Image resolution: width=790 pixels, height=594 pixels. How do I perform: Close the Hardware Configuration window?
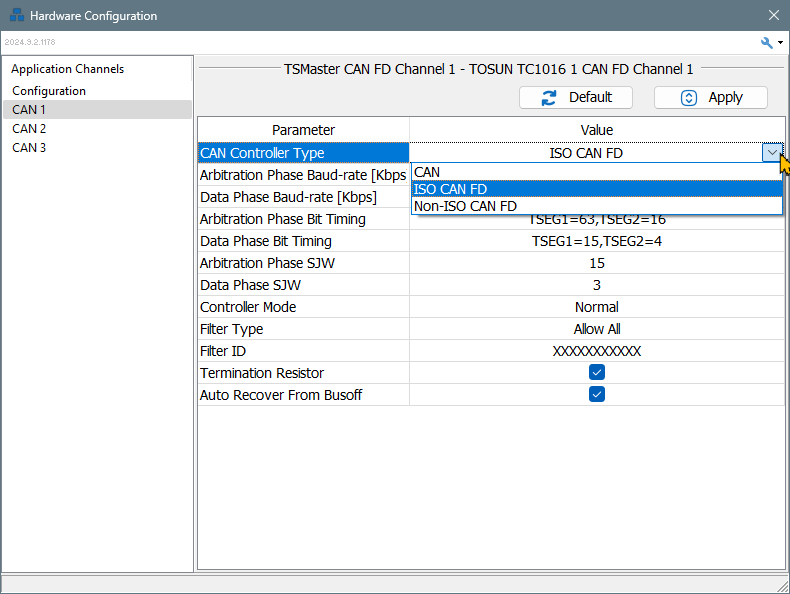point(774,15)
